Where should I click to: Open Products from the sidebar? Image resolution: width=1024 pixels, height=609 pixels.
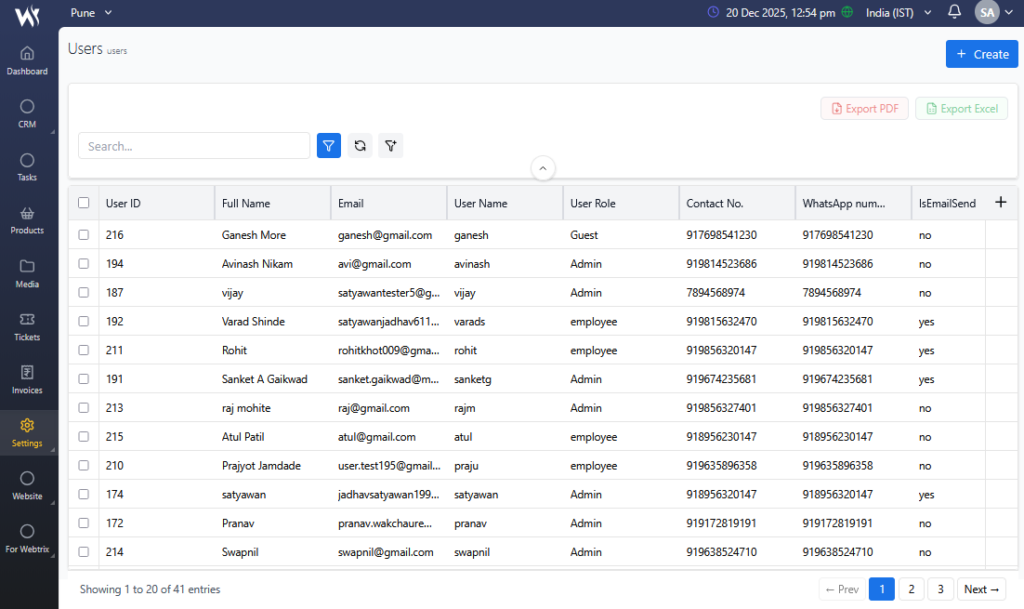coord(27,220)
